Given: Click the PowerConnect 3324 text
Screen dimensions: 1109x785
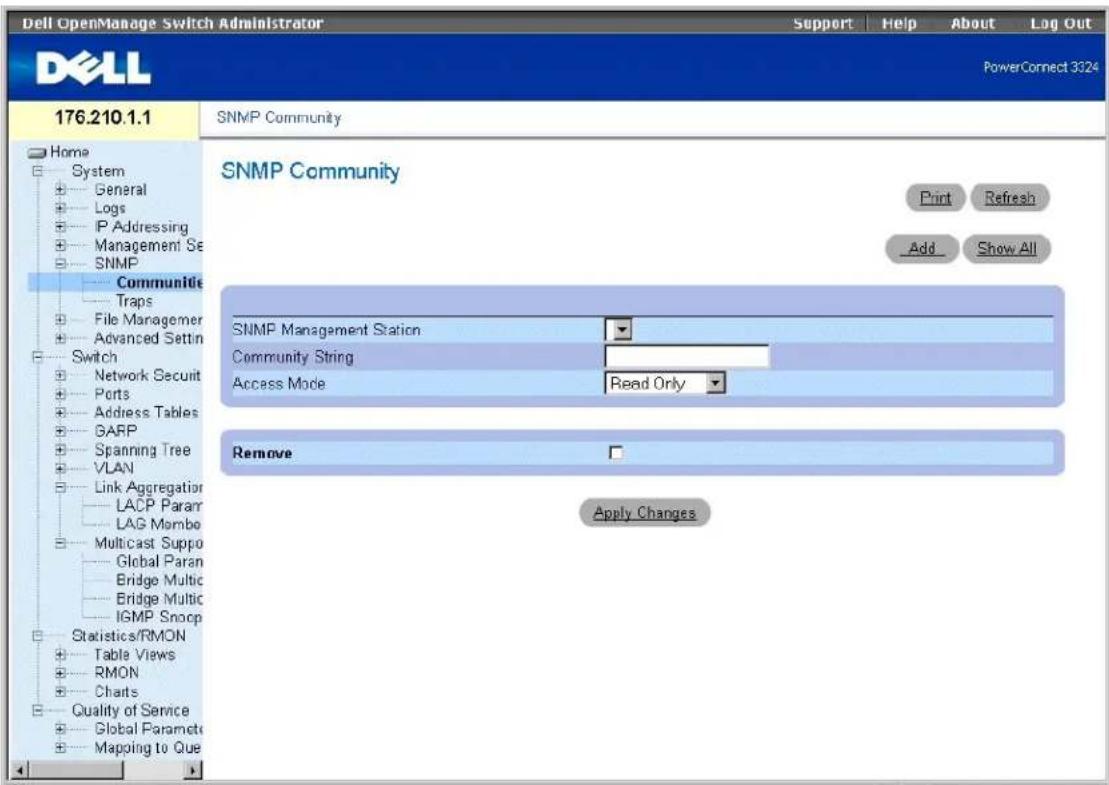Looking at the screenshot, I should 1040,67.
